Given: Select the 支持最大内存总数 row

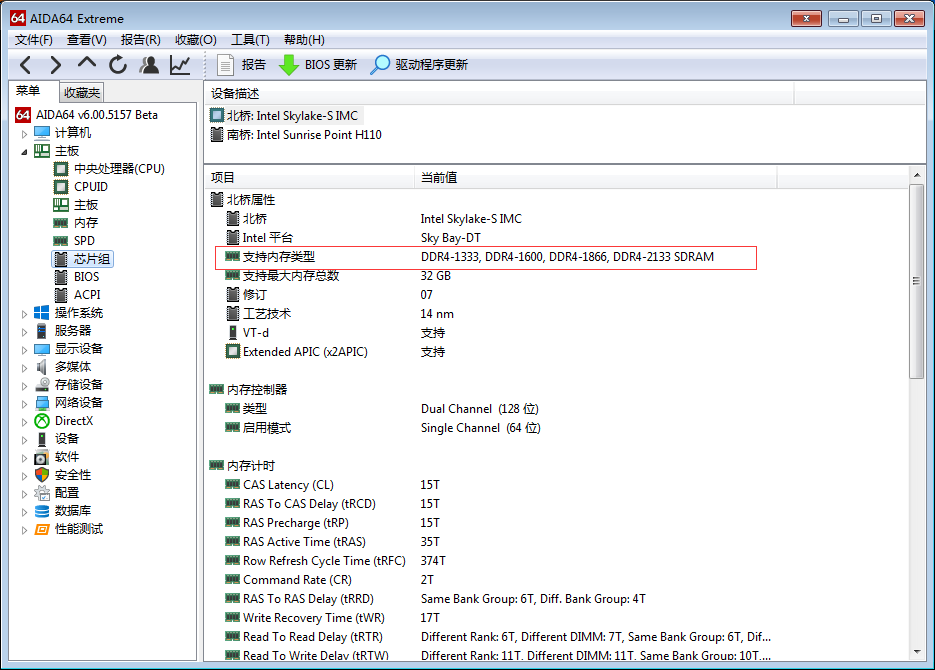Looking at the screenshot, I should point(338,276).
